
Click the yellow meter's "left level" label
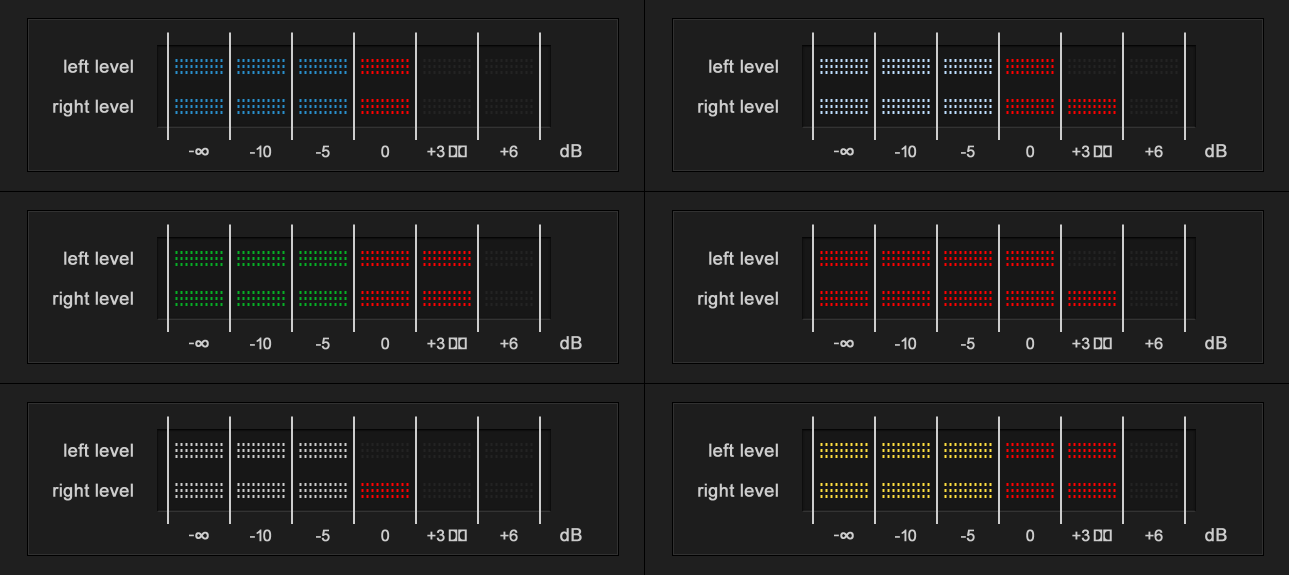[743, 451]
